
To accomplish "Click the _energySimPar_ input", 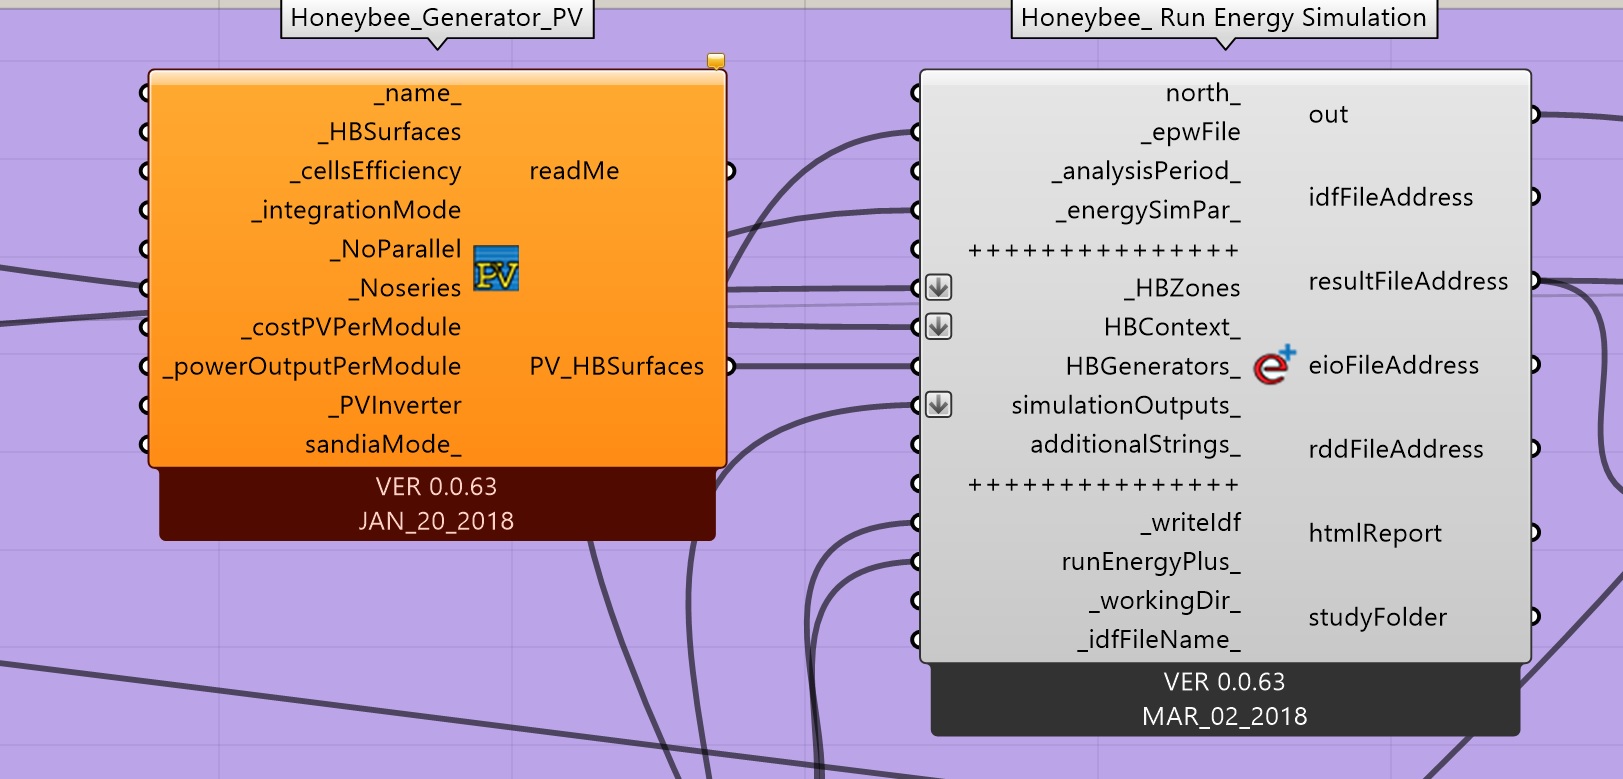I will (1148, 210).
